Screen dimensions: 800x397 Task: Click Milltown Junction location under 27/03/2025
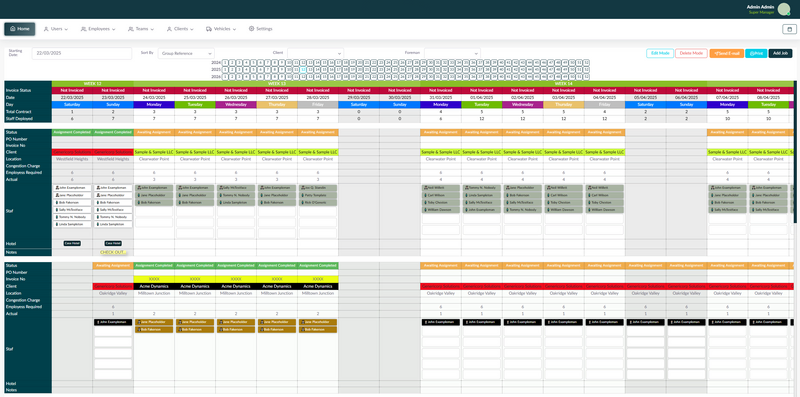277,293
